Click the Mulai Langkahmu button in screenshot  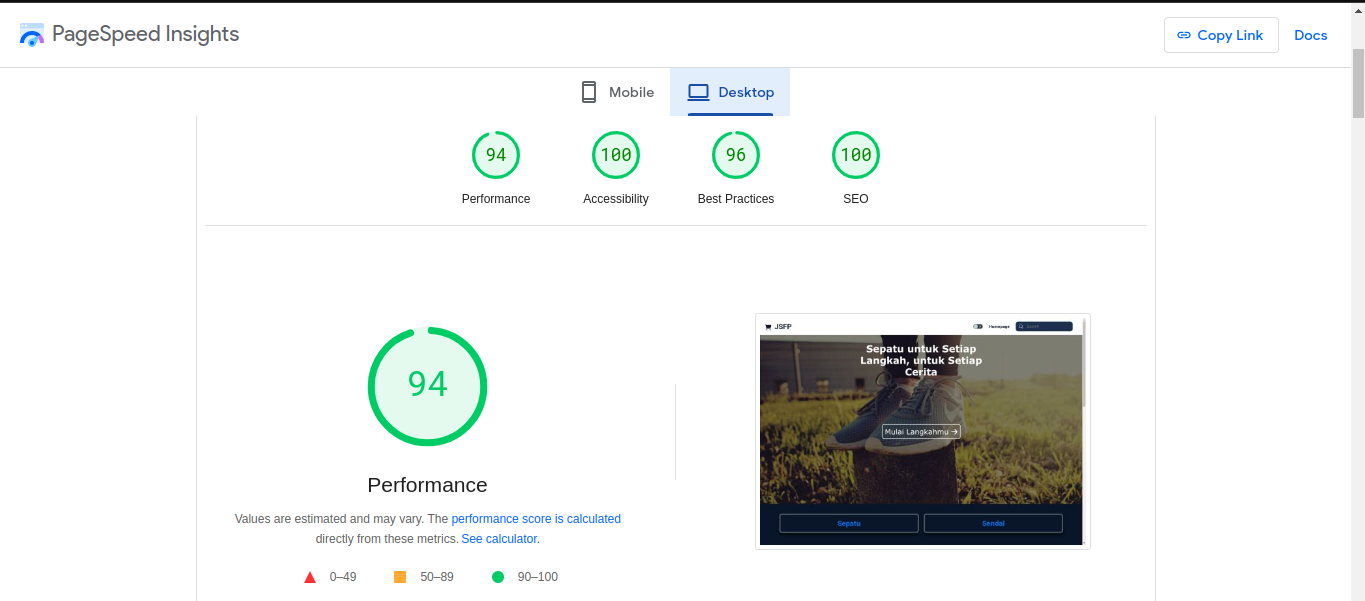click(921, 432)
